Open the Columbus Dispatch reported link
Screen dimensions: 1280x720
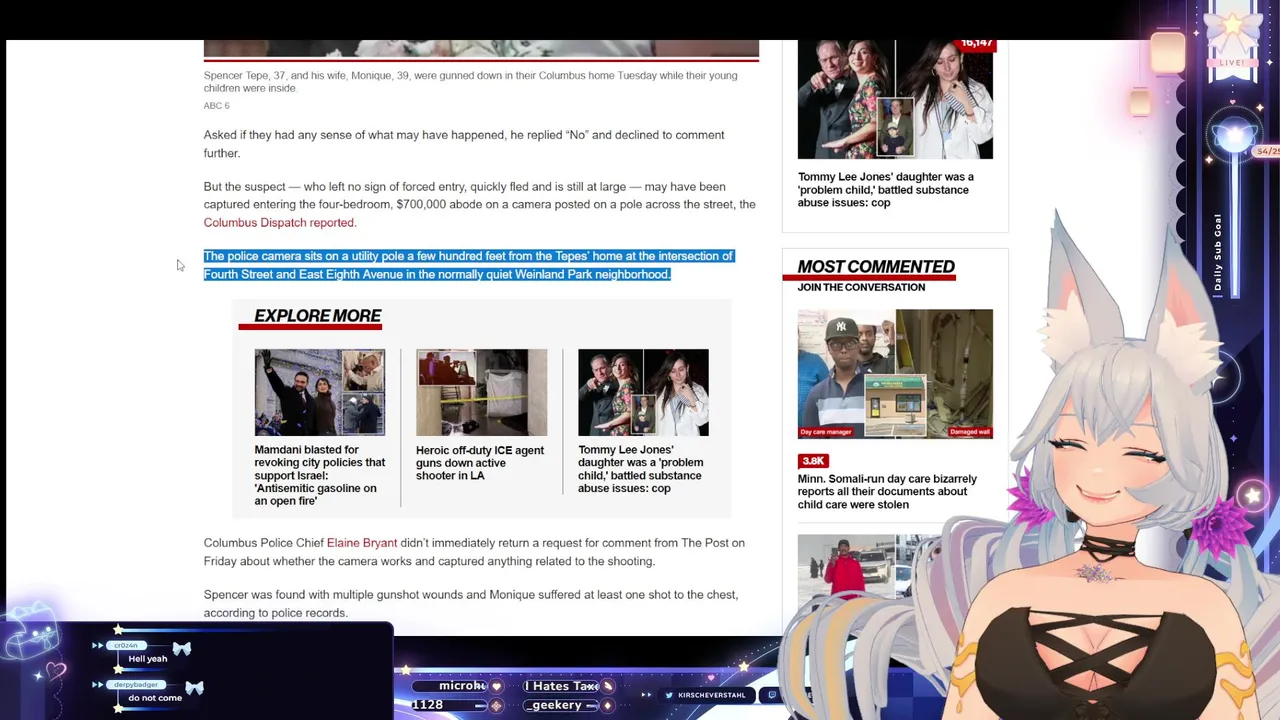click(280, 223)
